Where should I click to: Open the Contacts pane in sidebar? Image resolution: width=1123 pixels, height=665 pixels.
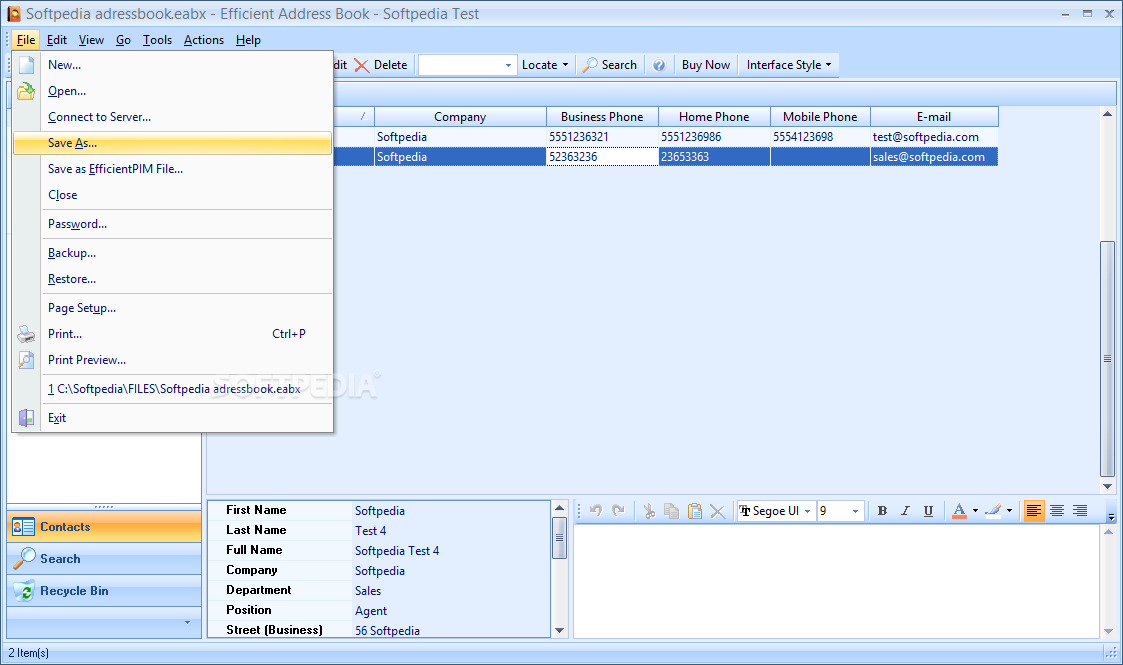104,527
